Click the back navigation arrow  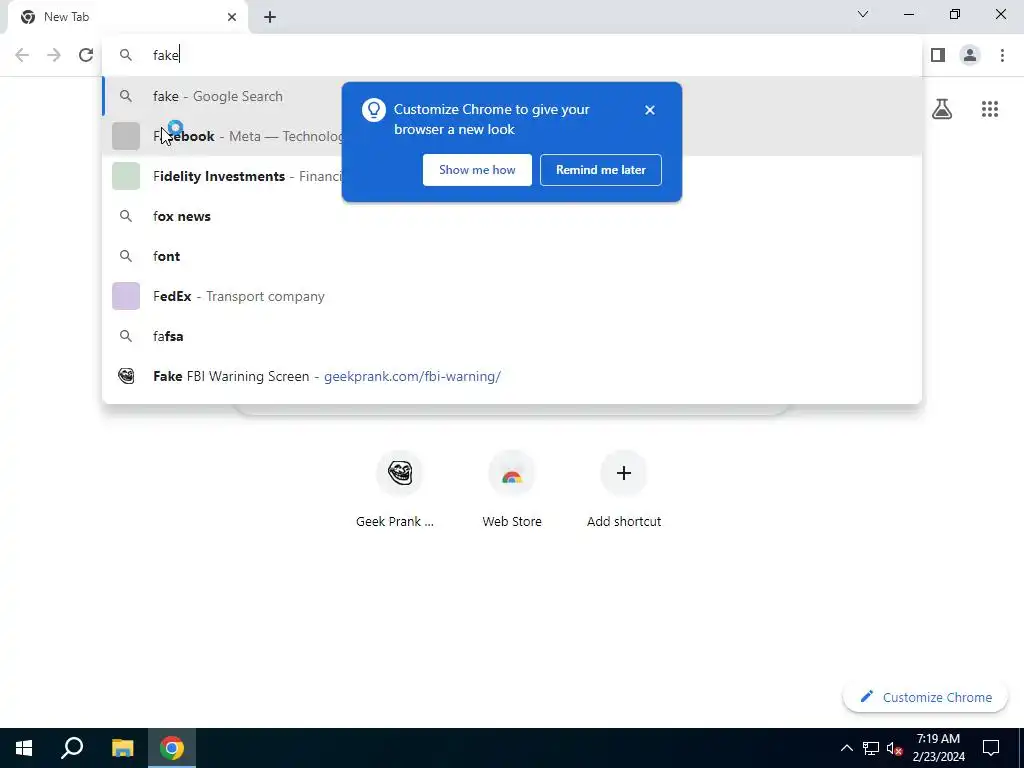[x=22, y=55]
